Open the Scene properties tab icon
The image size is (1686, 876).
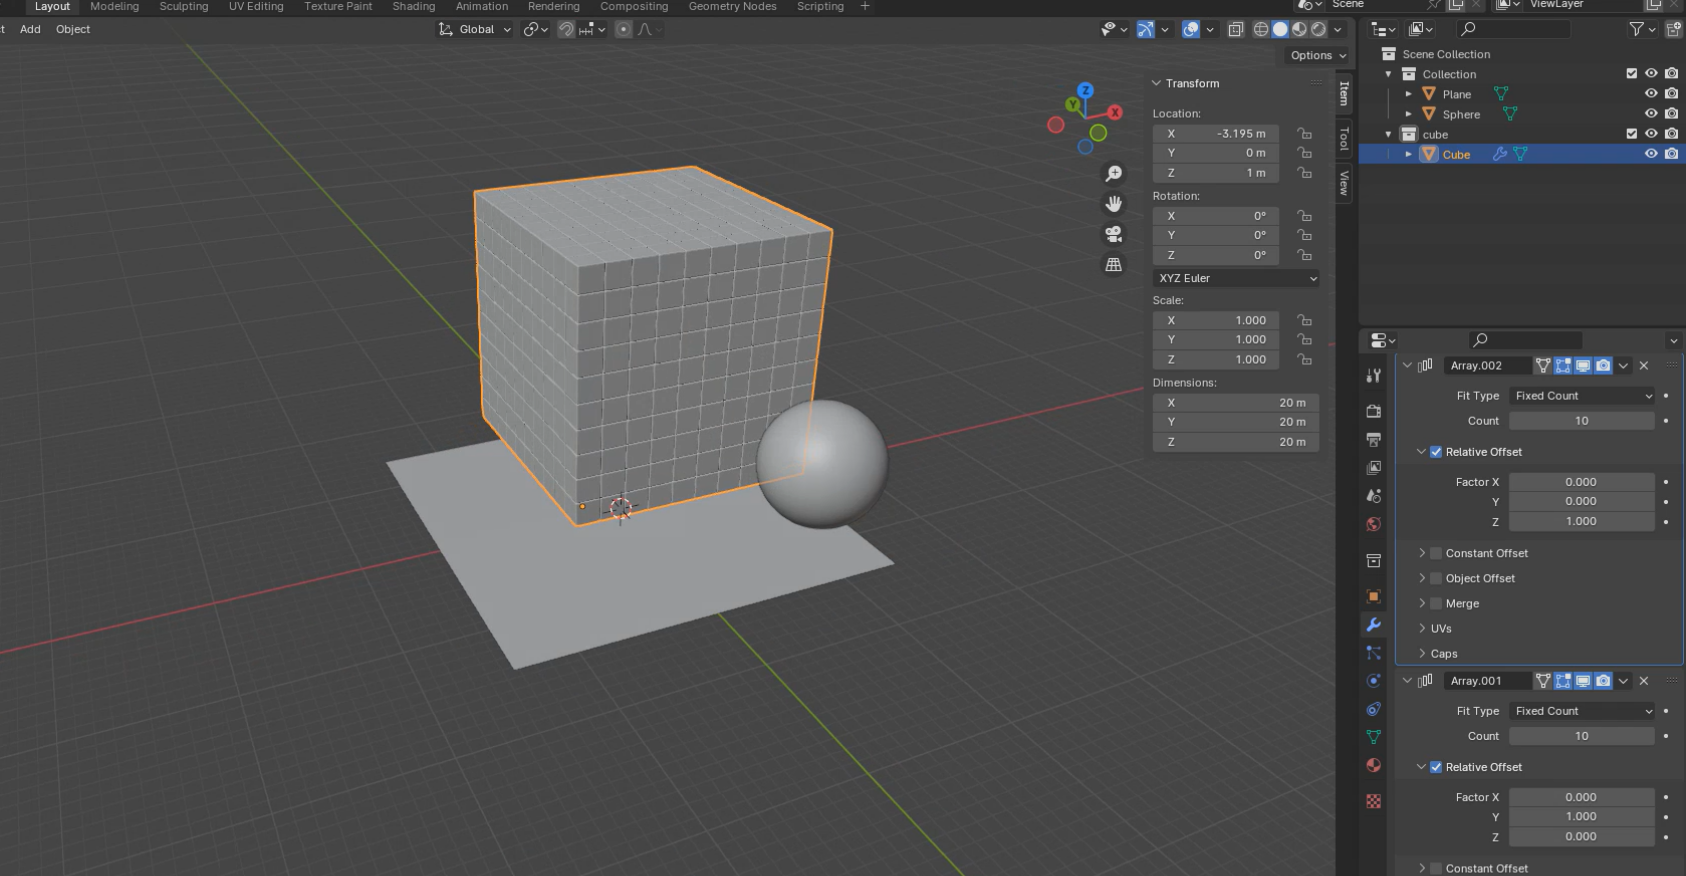point(1374,496)
